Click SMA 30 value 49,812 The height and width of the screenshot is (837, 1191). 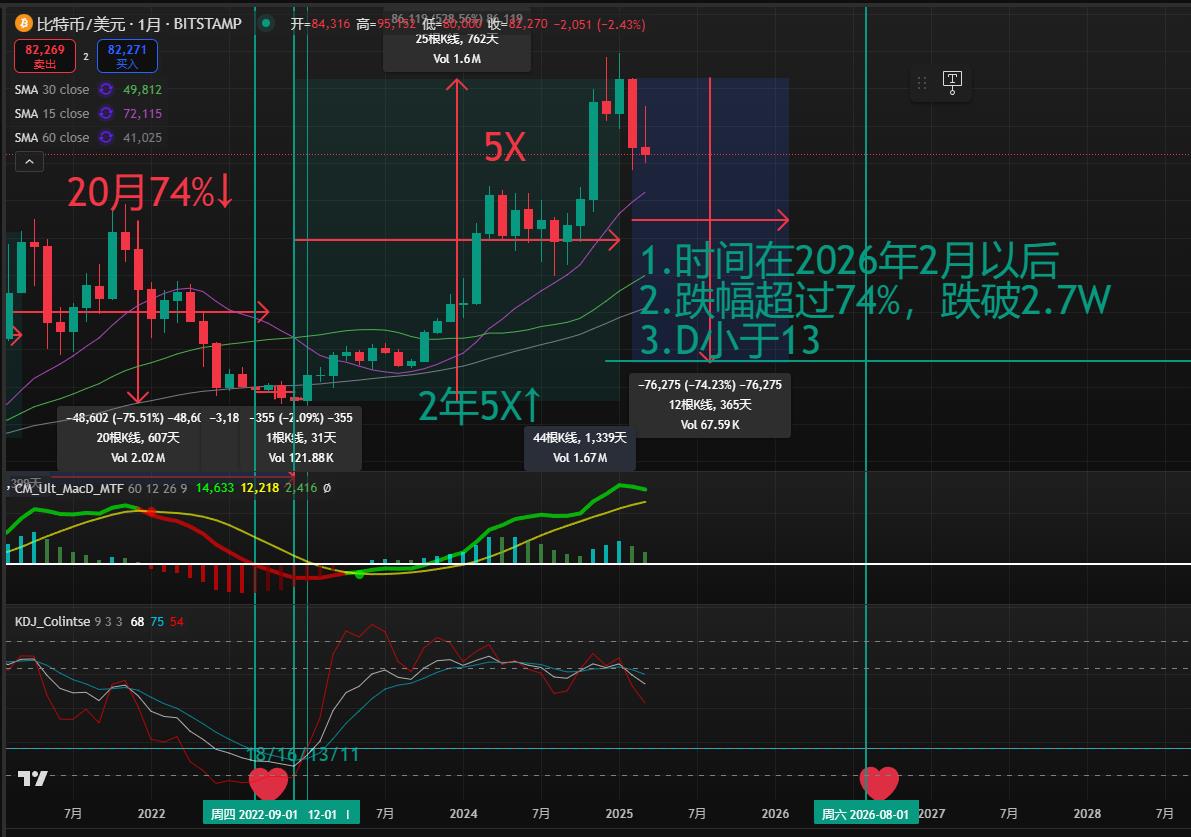[142, 90]
